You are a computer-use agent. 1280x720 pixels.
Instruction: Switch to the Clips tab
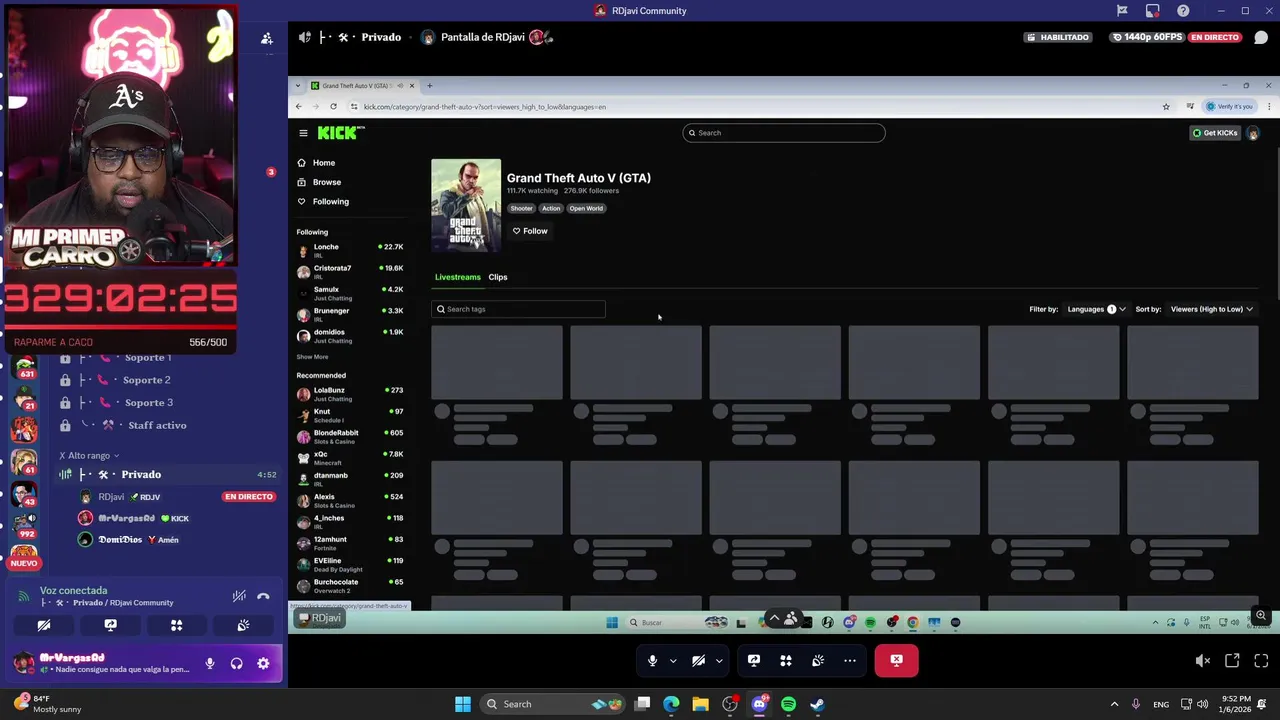point(498,277)
